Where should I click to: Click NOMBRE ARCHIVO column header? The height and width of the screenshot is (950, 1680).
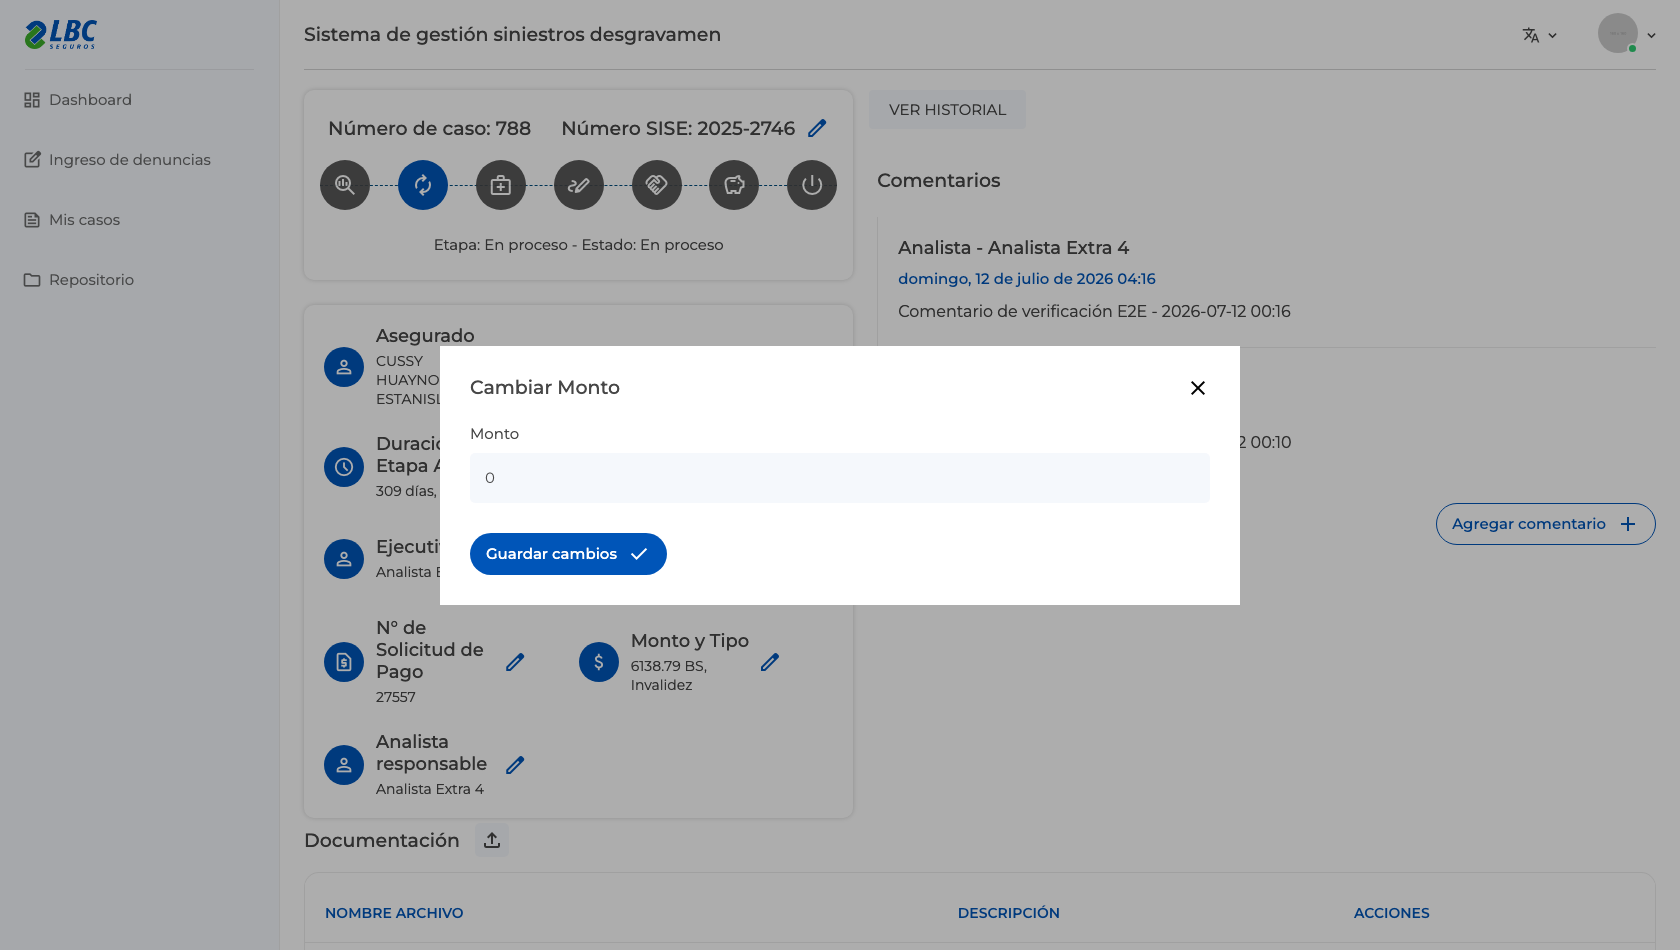pyautogui.click(x=394, y=913)
